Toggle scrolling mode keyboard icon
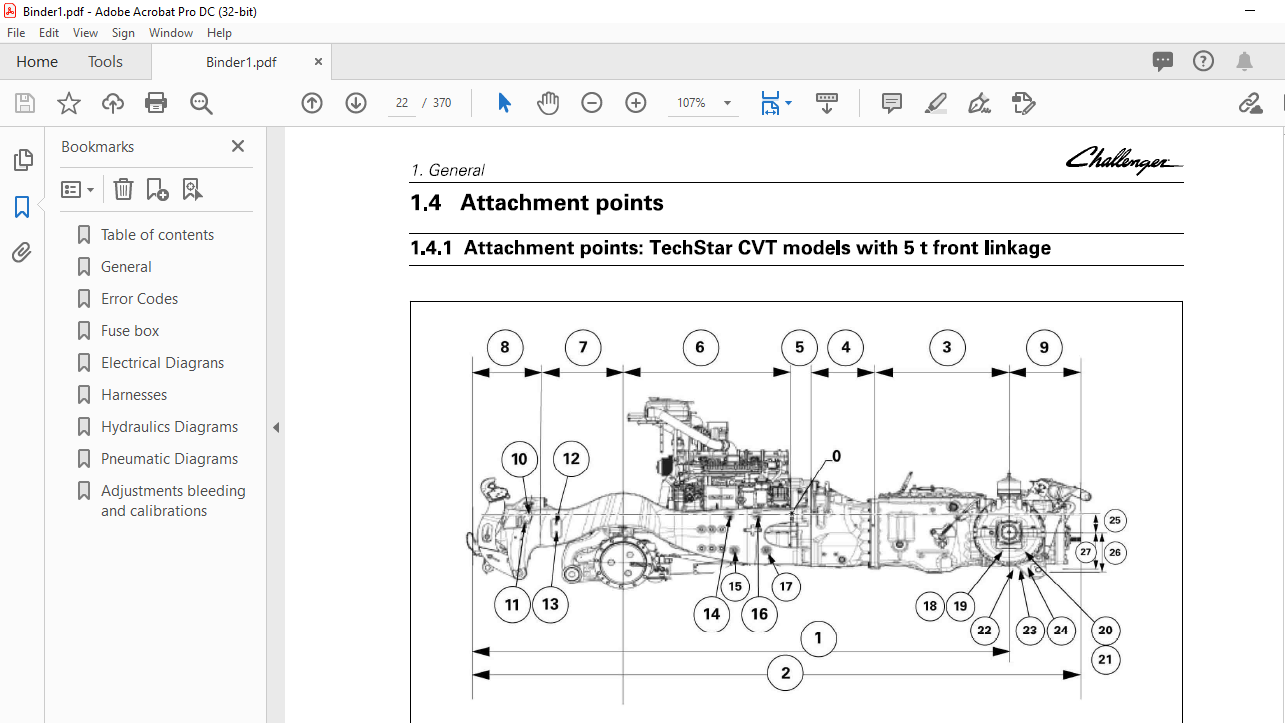Screen dimensions: 1285x723 point(827,103)
